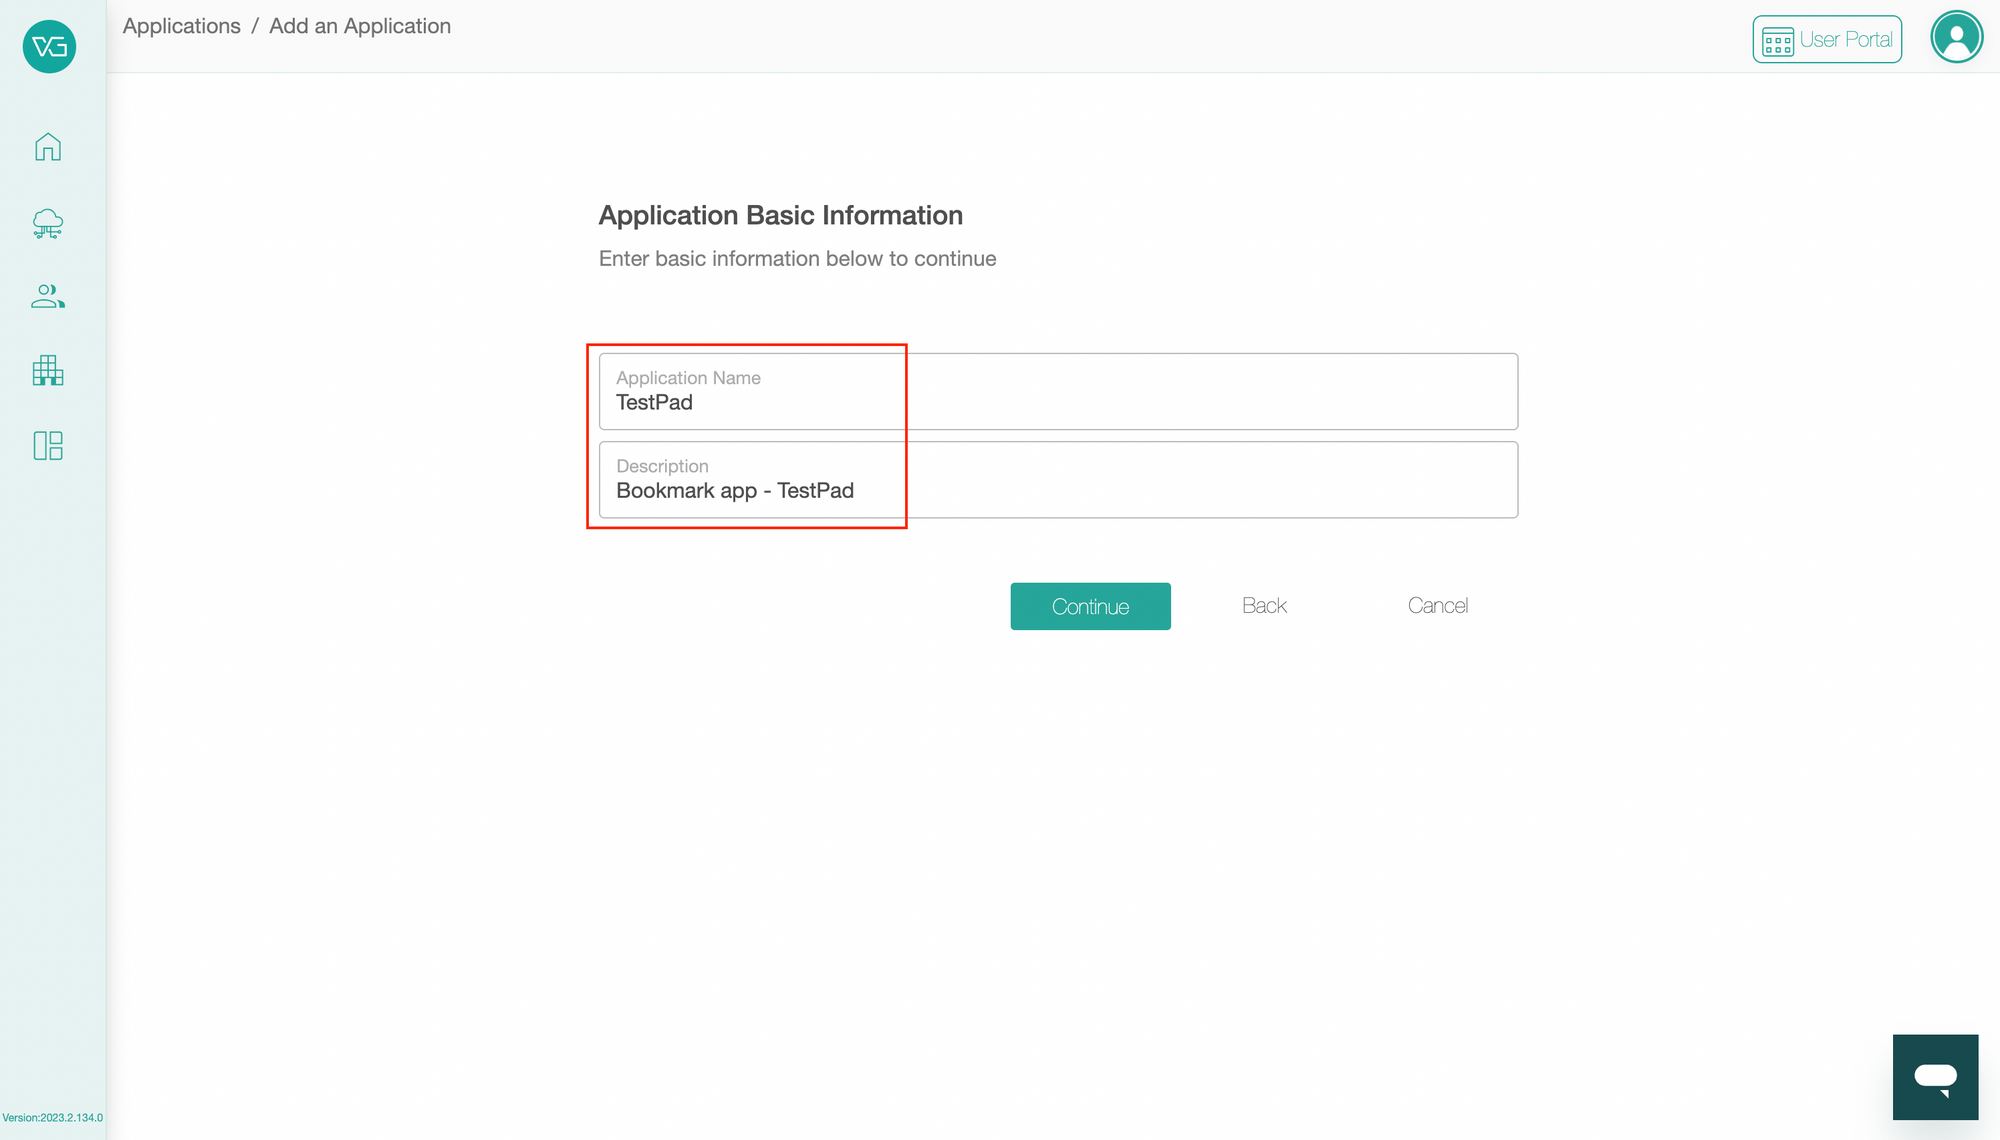Screen dimensions: 2000x1140
Task: Focus the Application Name field with TestPad
Action: coord(1058,391)
